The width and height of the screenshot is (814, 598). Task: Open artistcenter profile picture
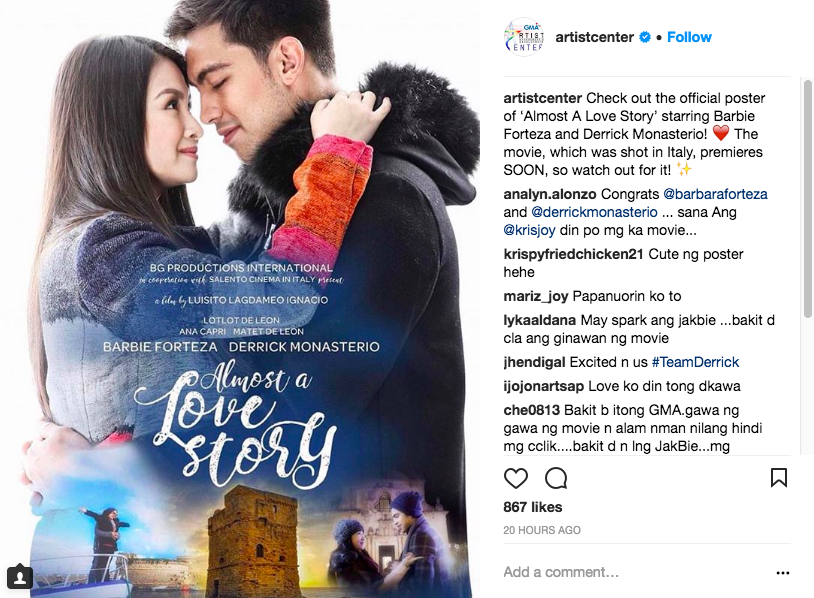pyautogui.click(x=524, y=37)
